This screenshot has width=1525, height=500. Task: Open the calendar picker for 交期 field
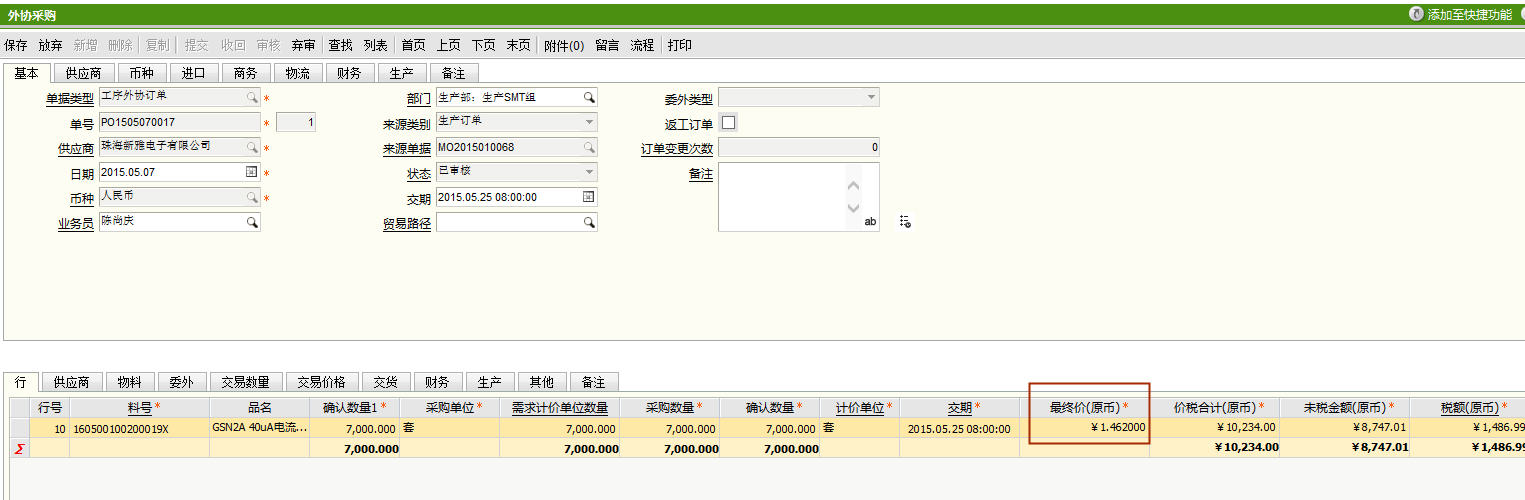589,197
